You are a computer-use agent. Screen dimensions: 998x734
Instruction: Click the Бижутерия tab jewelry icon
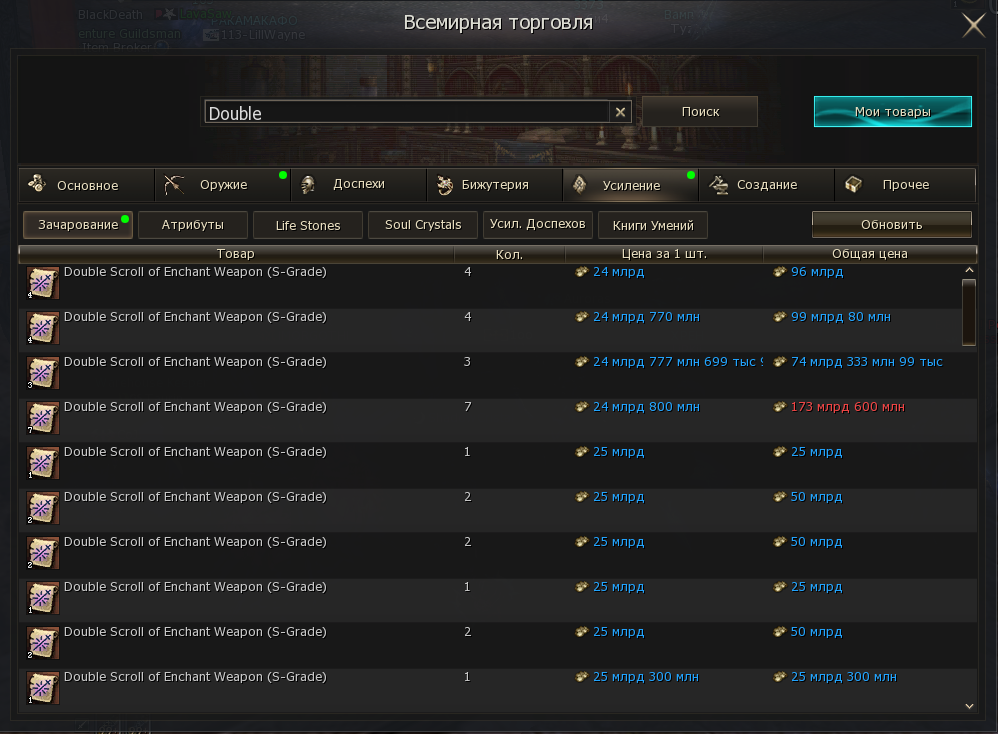tap(445, 185)
